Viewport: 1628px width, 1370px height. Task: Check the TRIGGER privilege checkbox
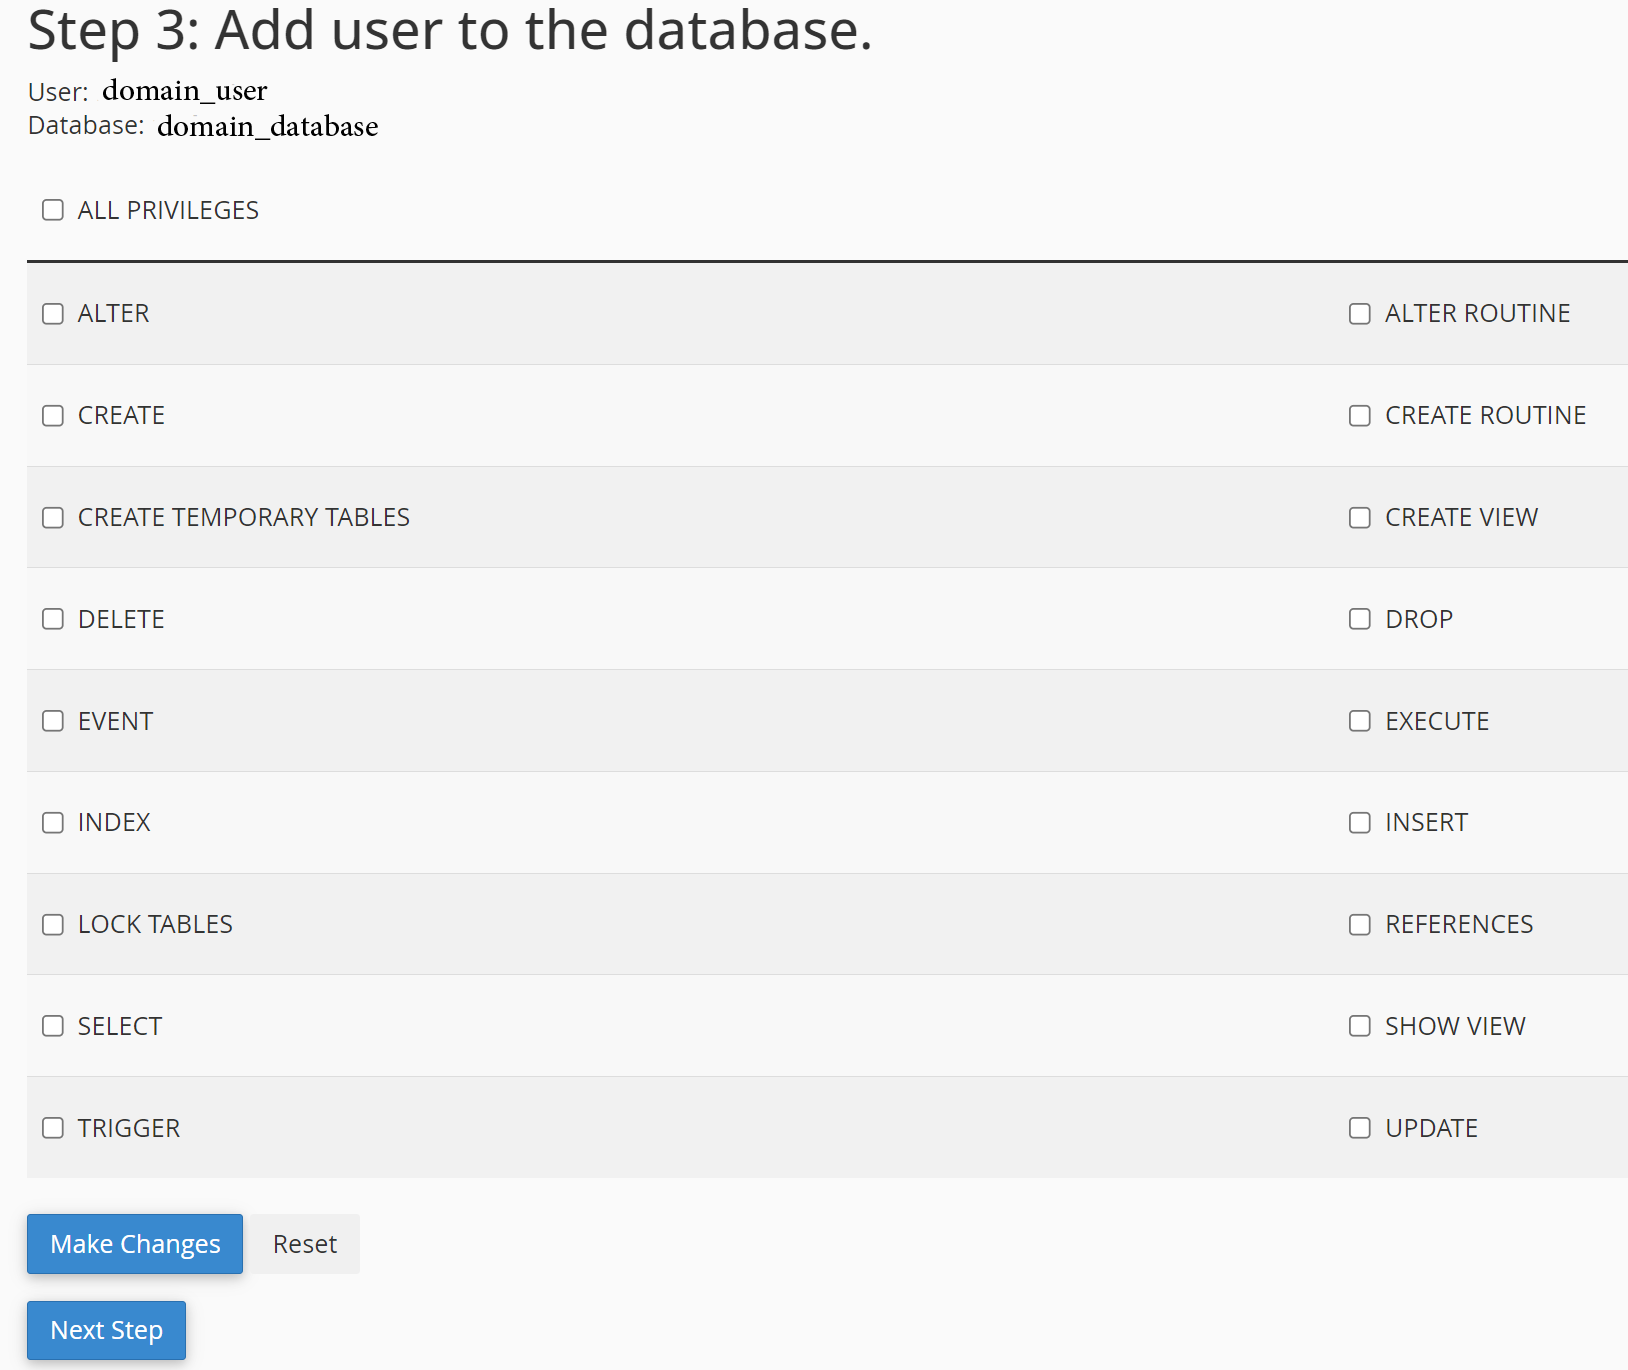click(x=53, y=1128)
